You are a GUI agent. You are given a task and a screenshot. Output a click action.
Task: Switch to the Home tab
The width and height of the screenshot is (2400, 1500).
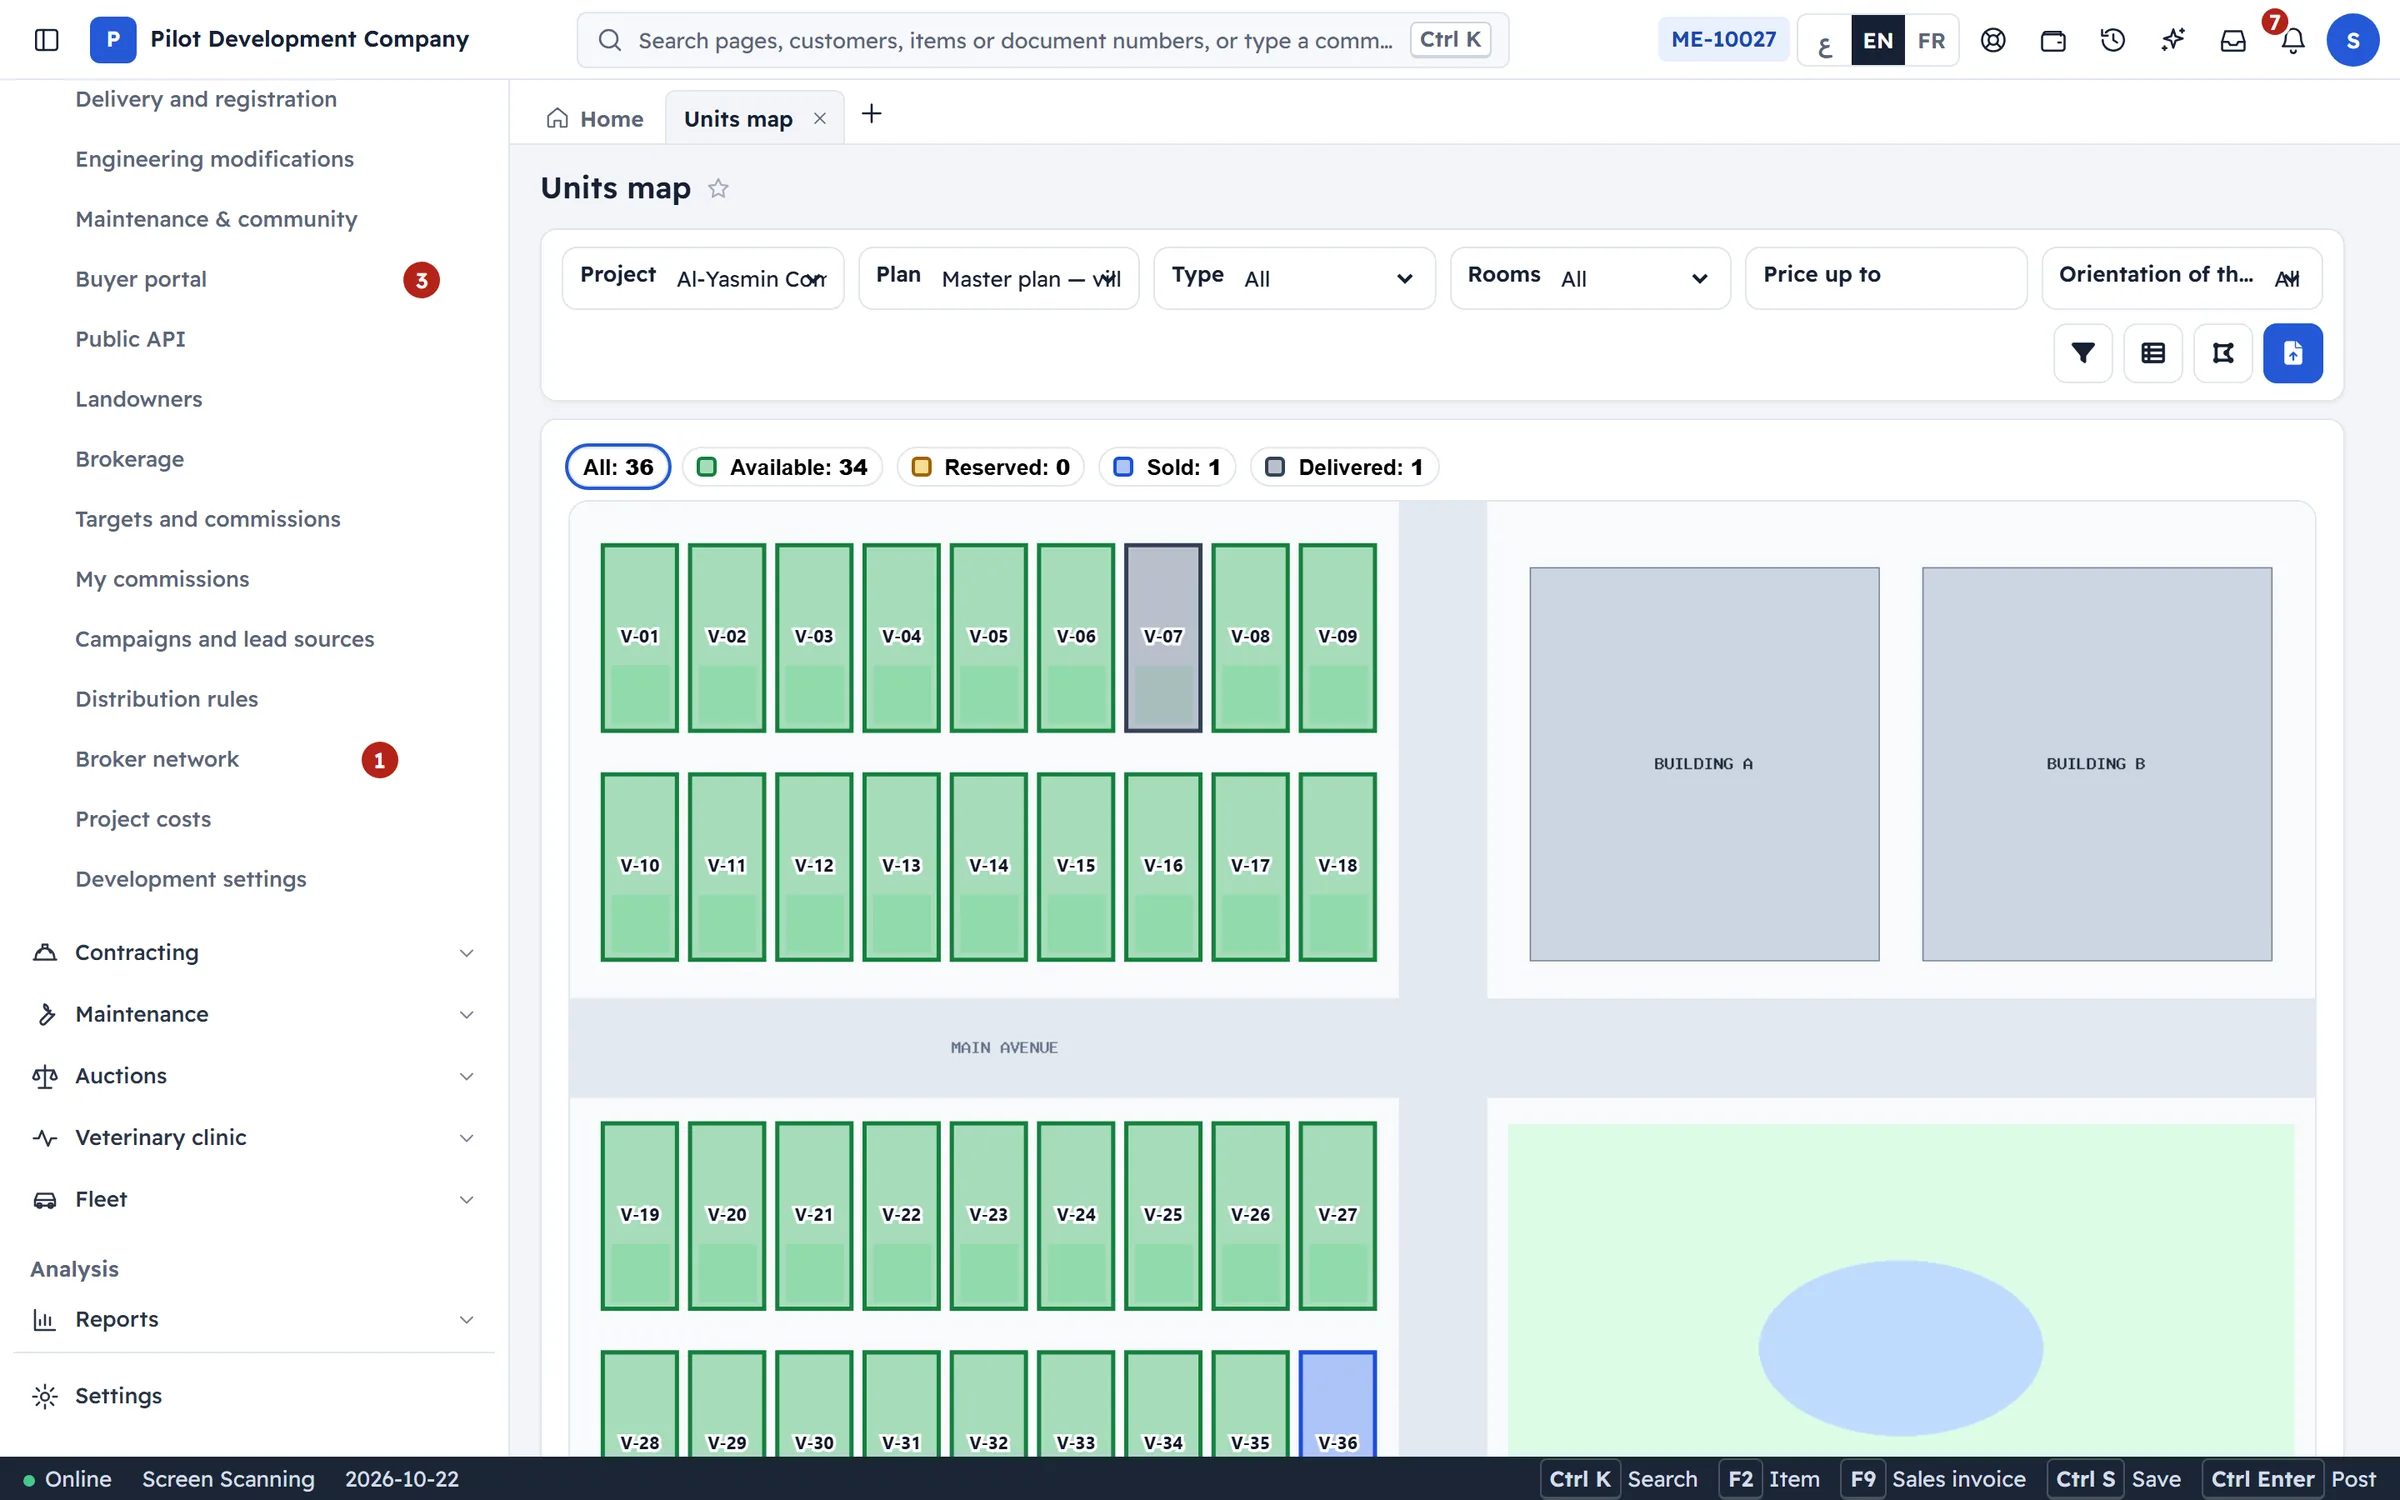[x=595, y=119]
